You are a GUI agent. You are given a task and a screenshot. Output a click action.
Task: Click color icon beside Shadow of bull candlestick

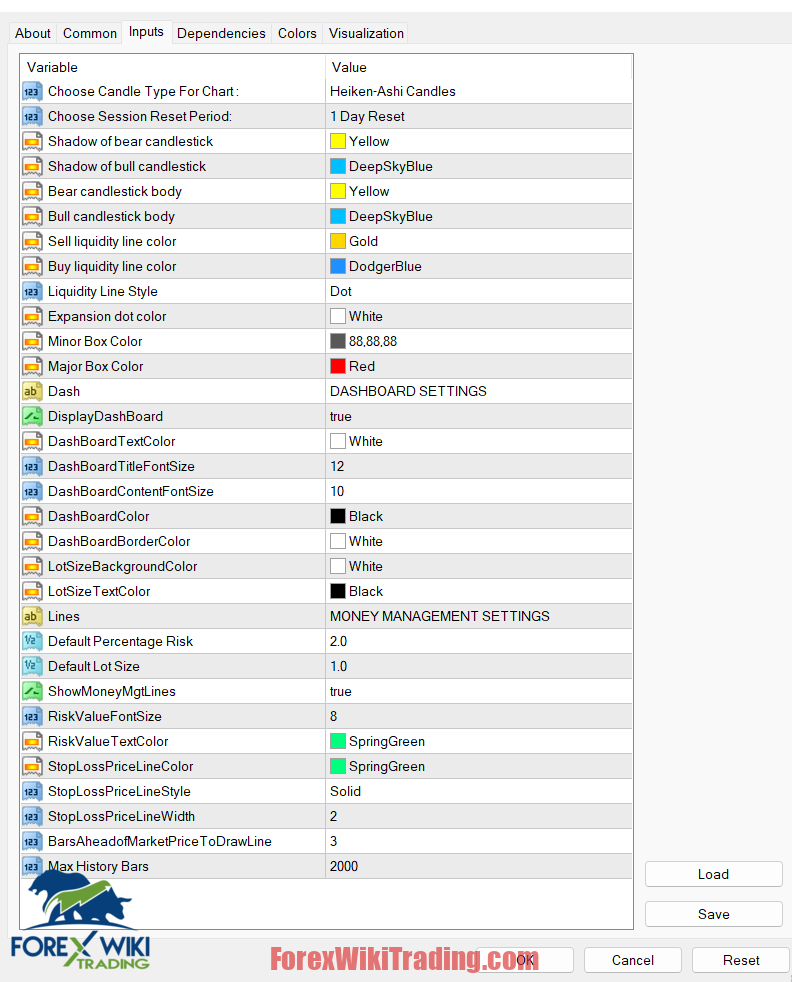32,167
